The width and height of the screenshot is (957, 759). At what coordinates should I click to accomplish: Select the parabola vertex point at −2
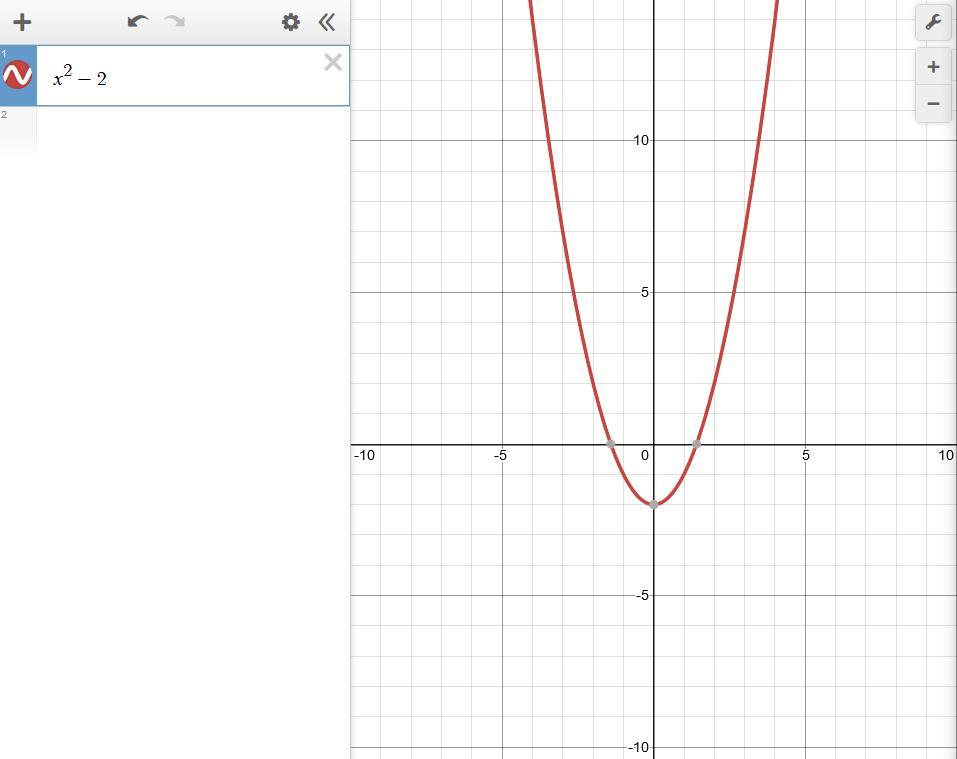click(654, 505)
